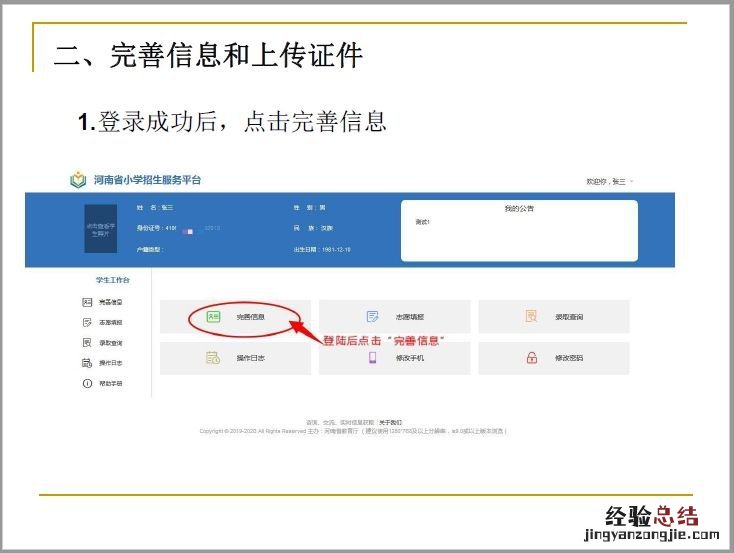
Task: Select the 学生工作台 sidebar heading
Action: click(112, 280)
